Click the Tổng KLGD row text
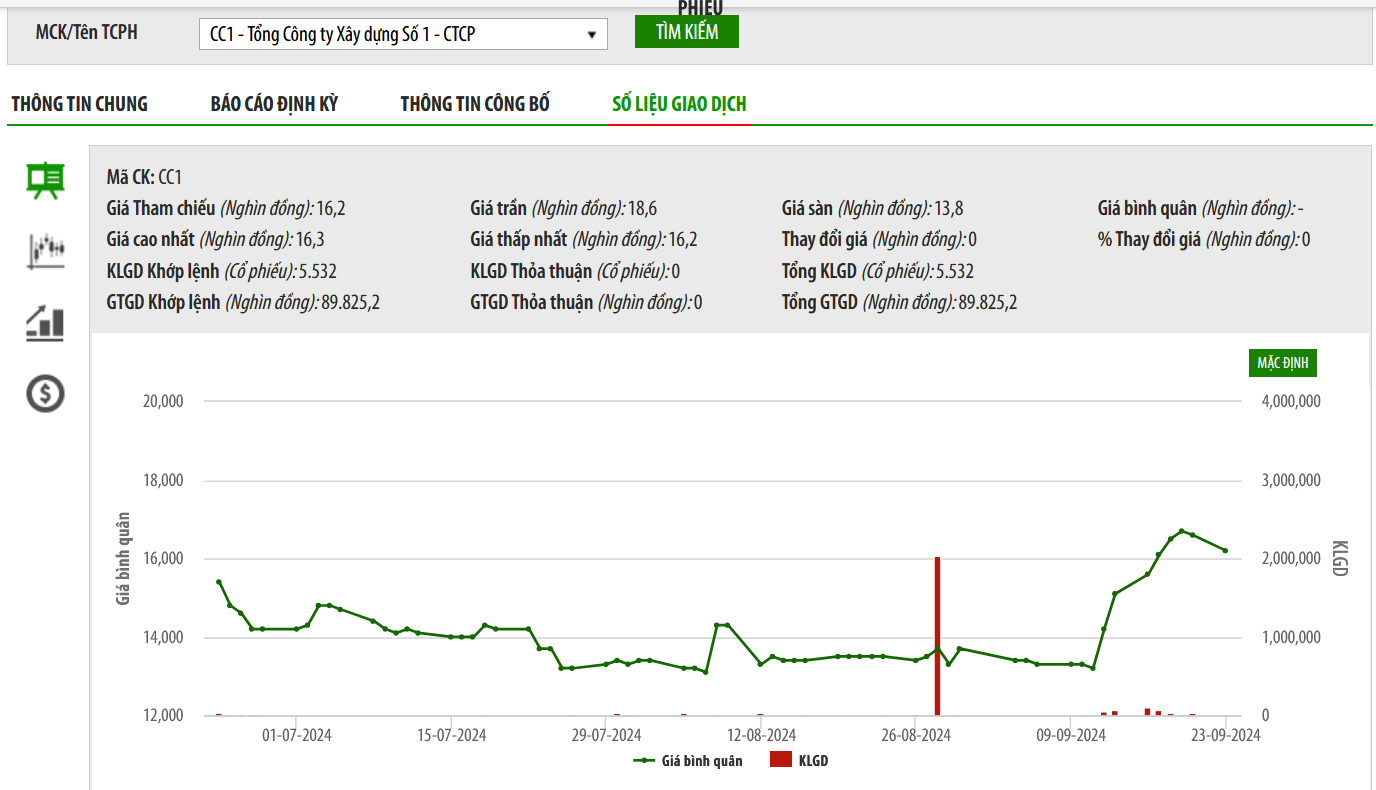This screenshot has width=1376, height=790. [878, 271]
